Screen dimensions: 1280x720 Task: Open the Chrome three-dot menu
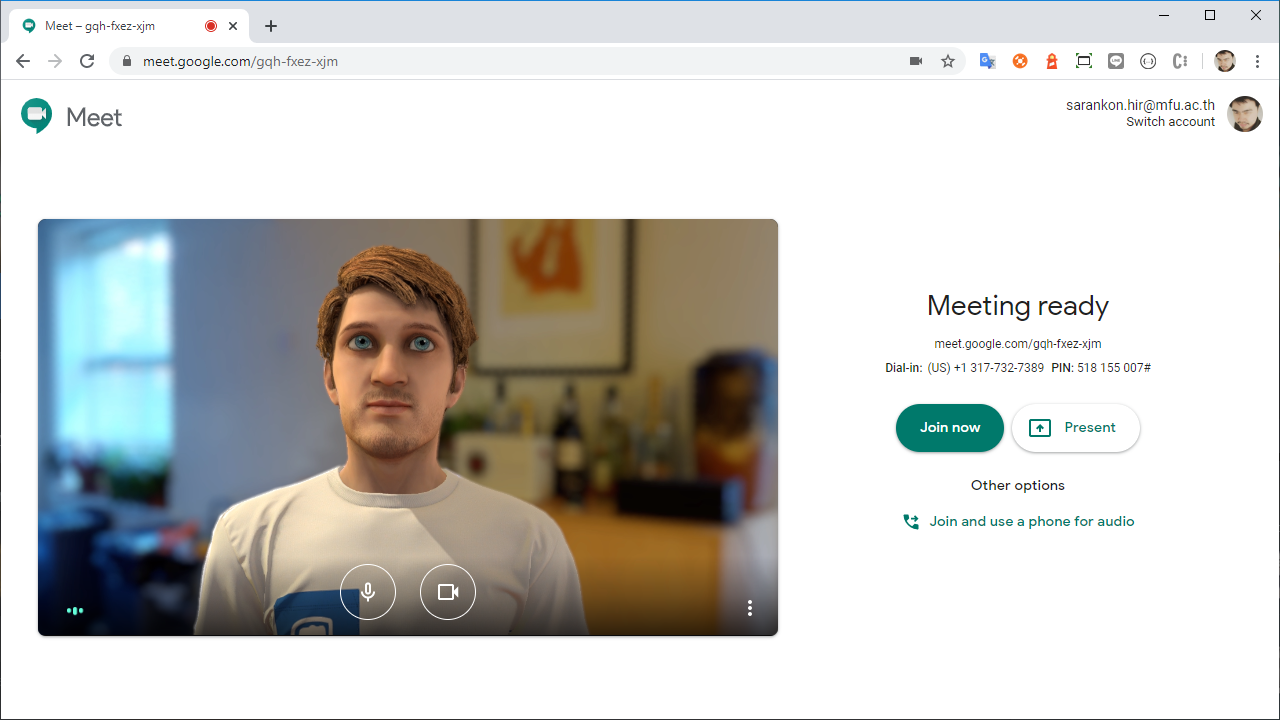[1257, 61]
